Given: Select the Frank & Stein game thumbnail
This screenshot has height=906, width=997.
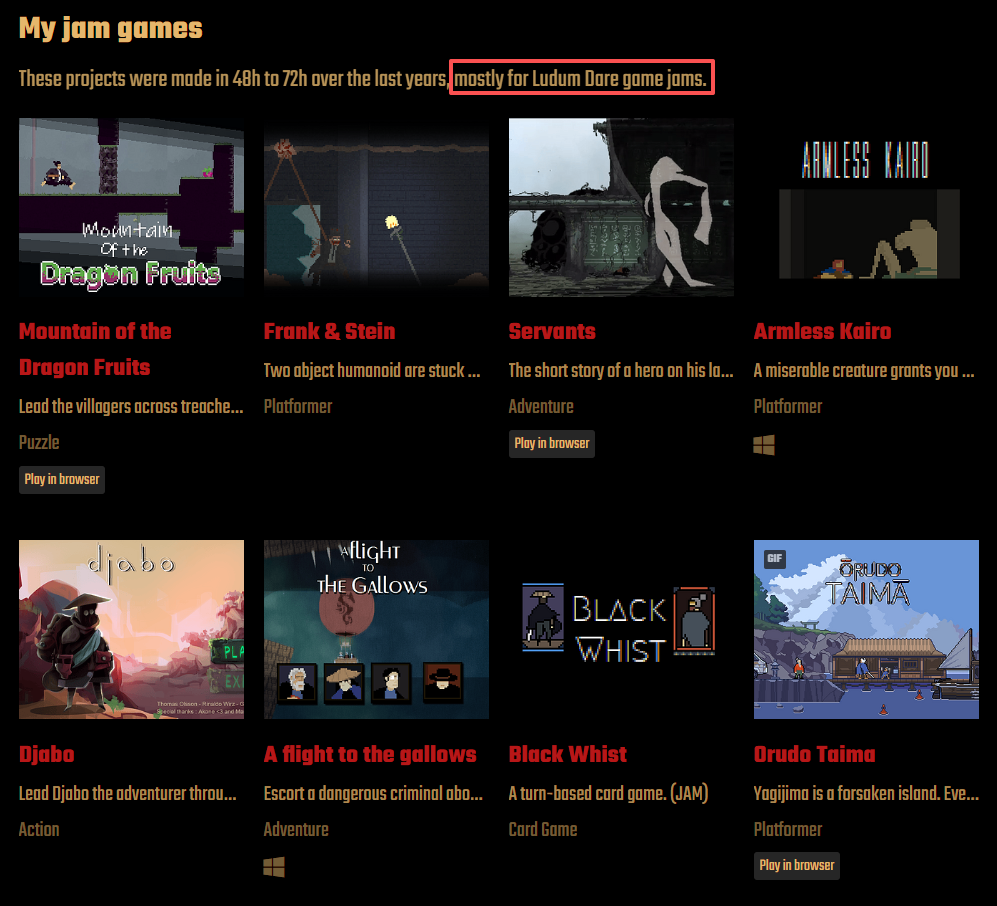Looking at the screenshot, I should [376, 207].
